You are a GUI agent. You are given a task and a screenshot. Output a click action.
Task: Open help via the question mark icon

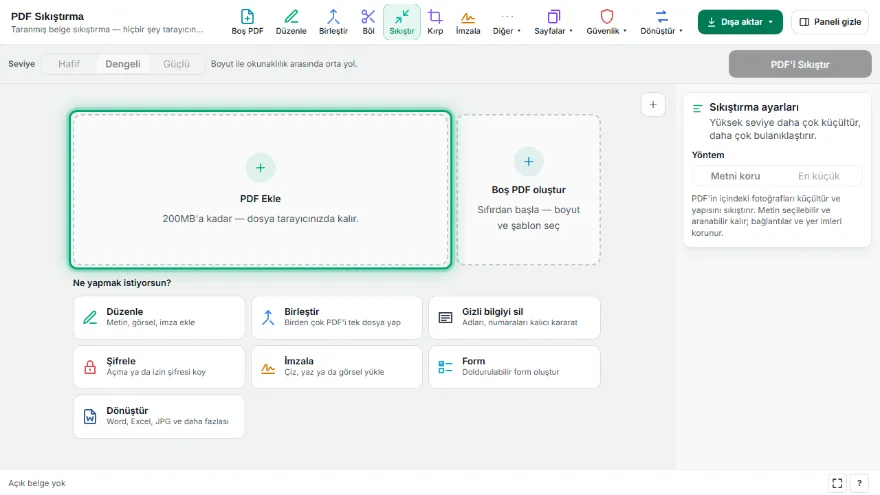[x=859, y=483]
